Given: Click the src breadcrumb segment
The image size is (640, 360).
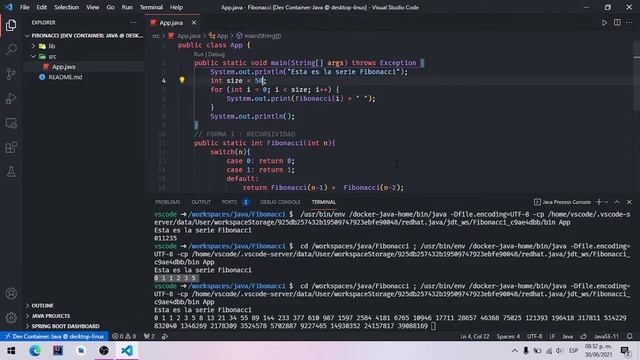Looking at the screenshot, I should [156, 36].
